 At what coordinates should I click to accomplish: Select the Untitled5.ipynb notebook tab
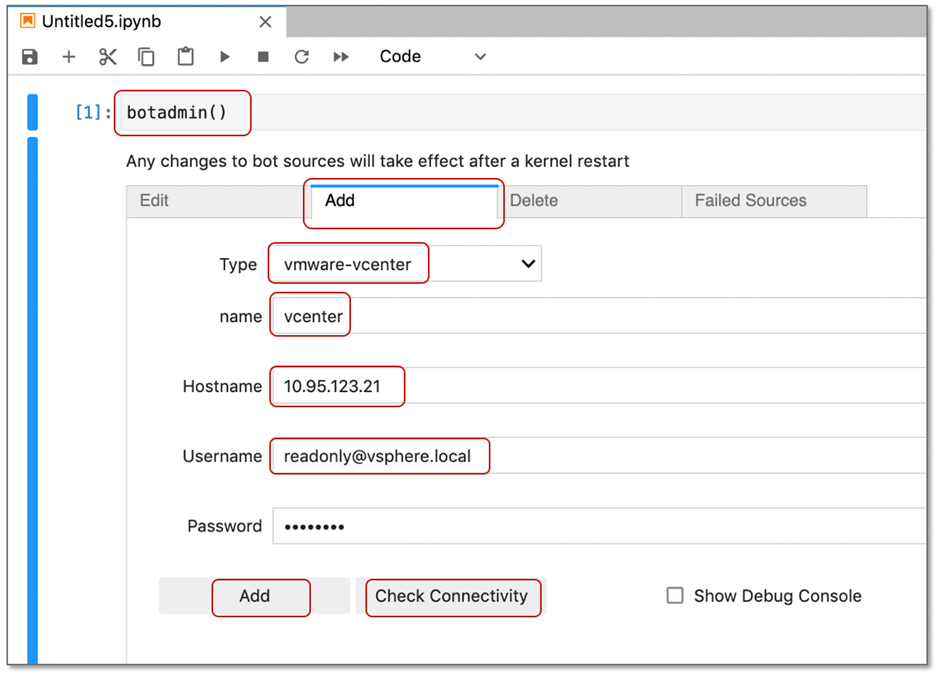click(x=120, y=20)
